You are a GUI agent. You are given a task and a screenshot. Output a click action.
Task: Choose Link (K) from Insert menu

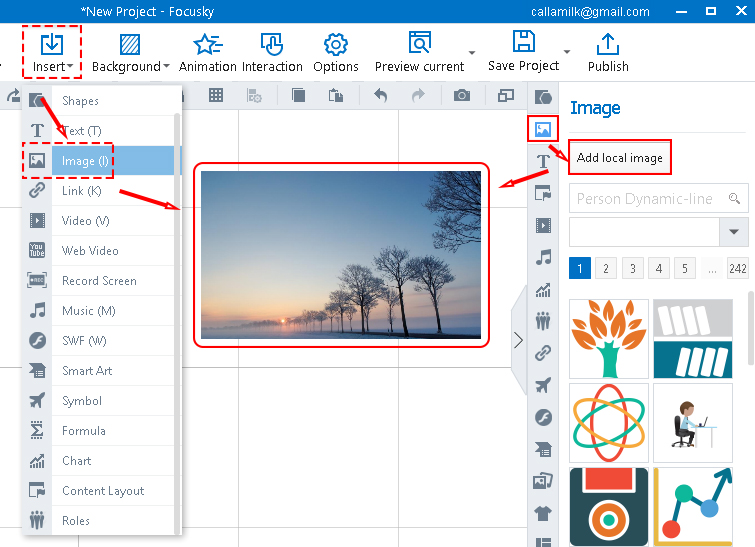[x=98, y=191]
